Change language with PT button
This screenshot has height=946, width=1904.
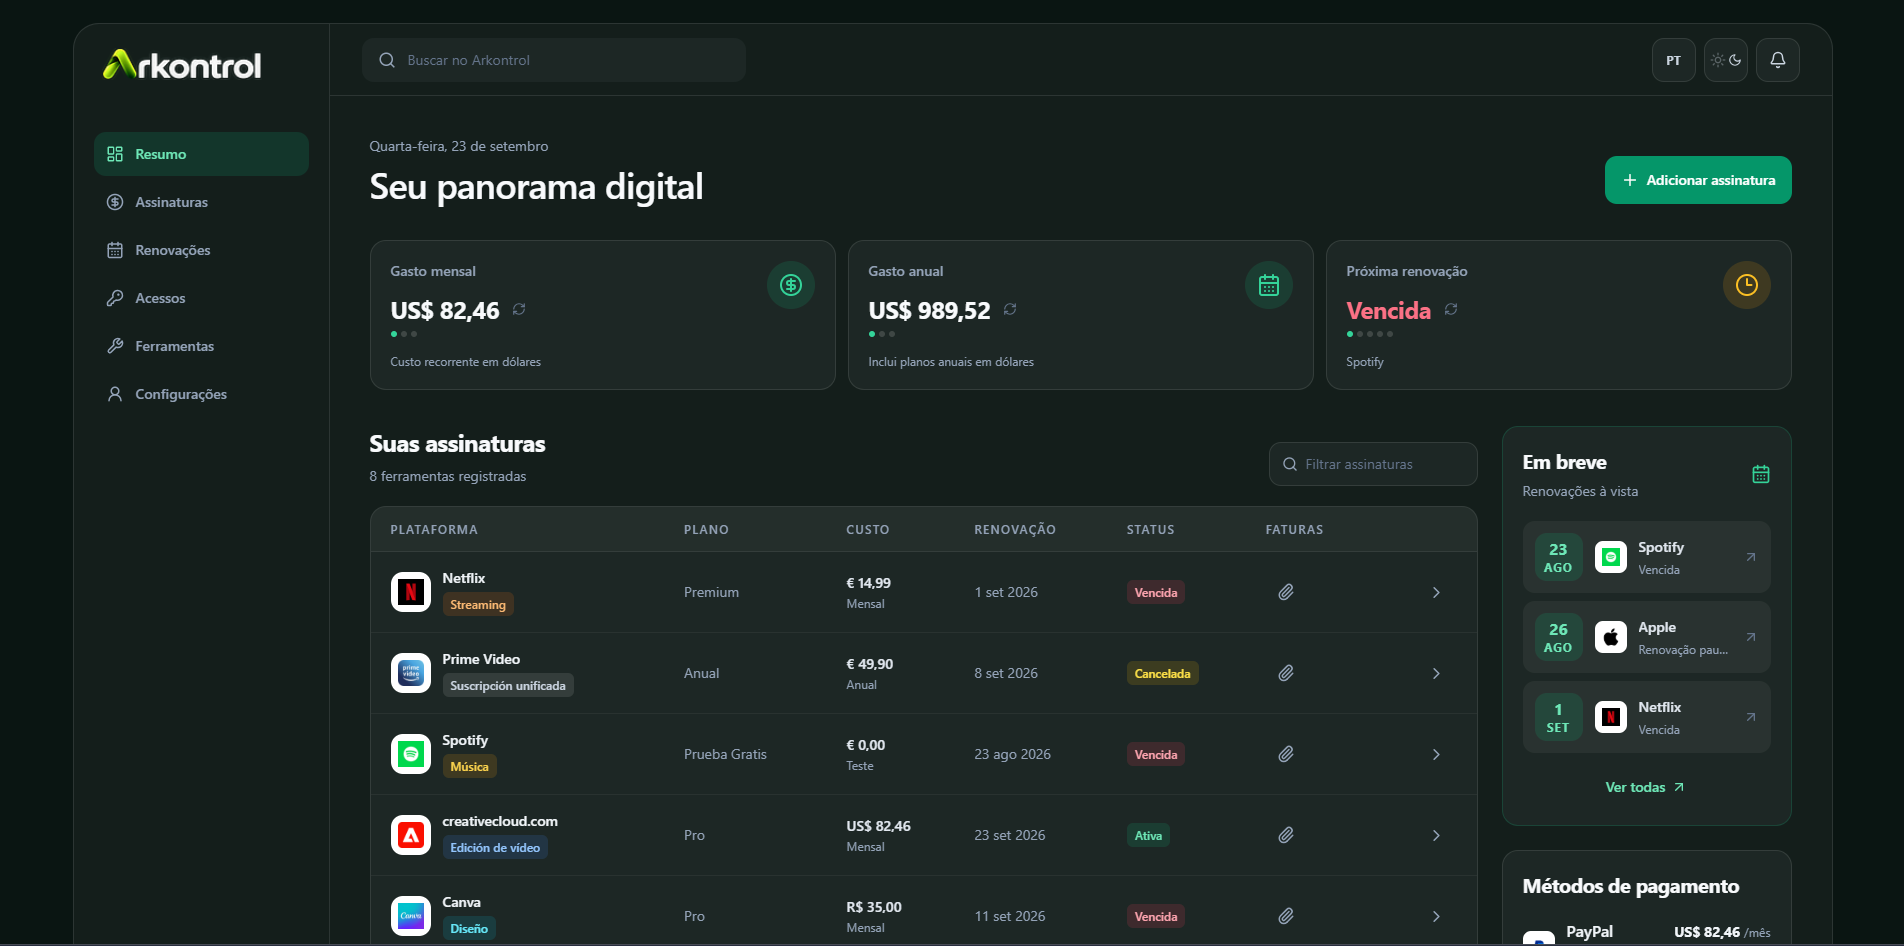click(x=1673, y=60)
